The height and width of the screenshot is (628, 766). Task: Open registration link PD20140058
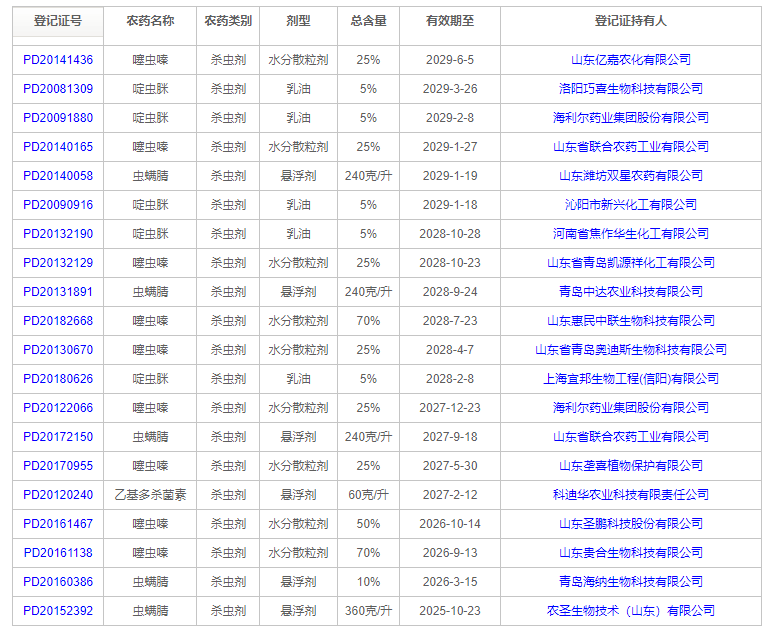point(58,176)
